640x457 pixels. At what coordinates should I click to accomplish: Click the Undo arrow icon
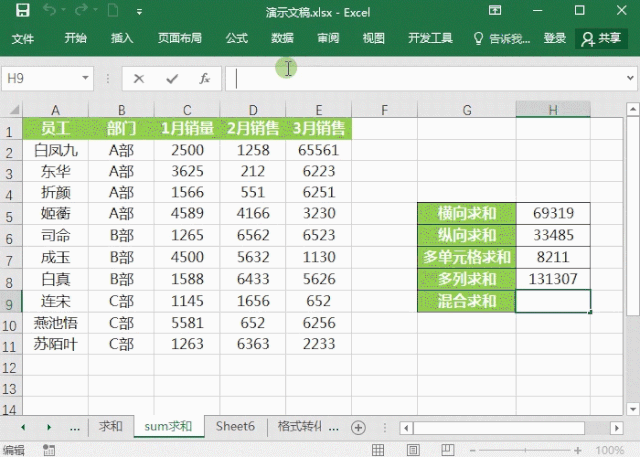click(x=49, y=10)
